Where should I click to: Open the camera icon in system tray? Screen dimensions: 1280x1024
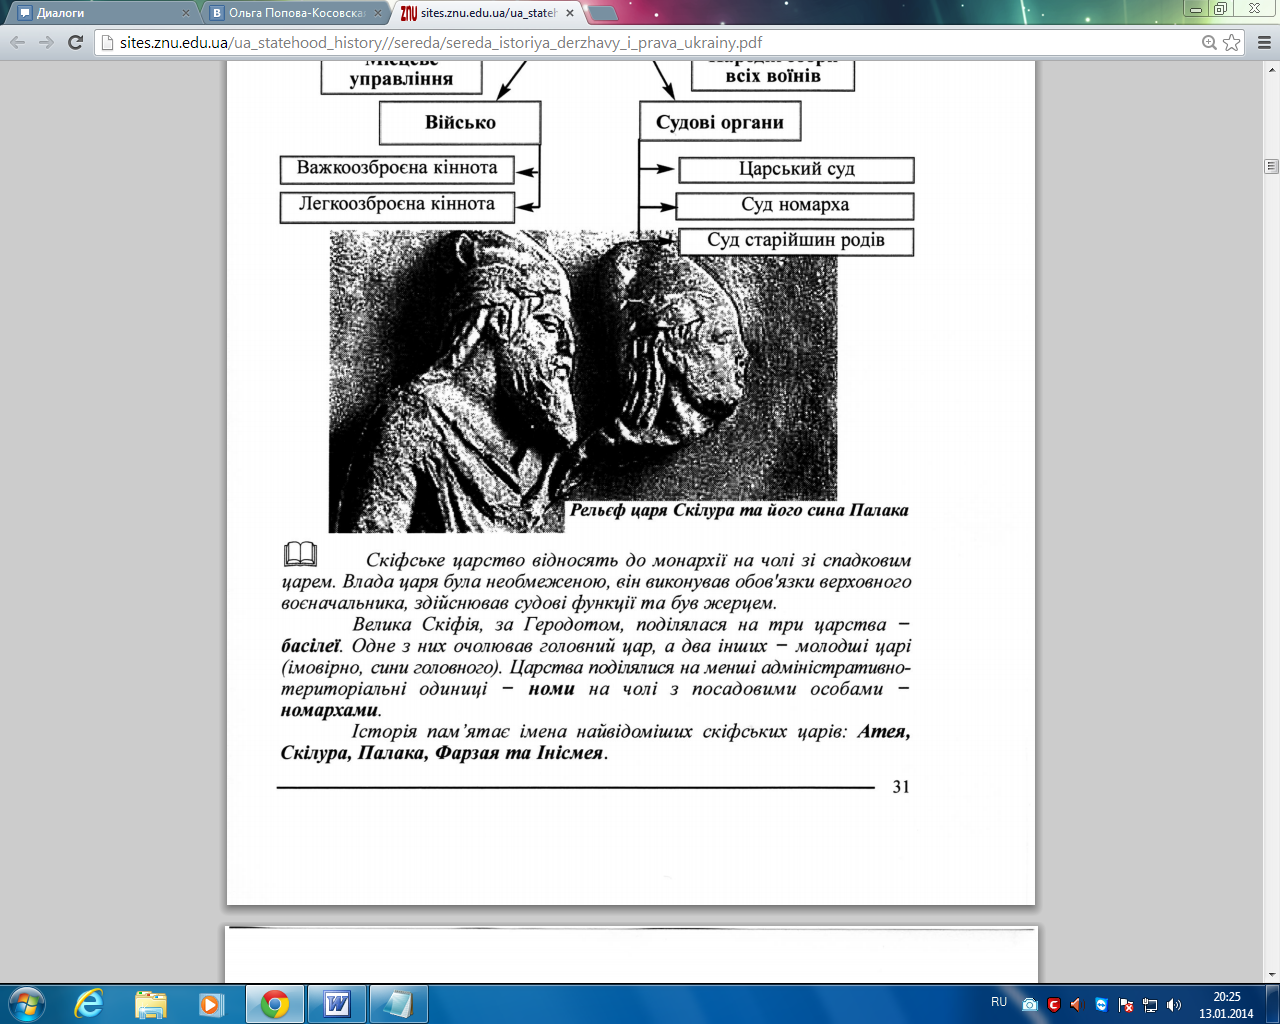[1030, 1004]
